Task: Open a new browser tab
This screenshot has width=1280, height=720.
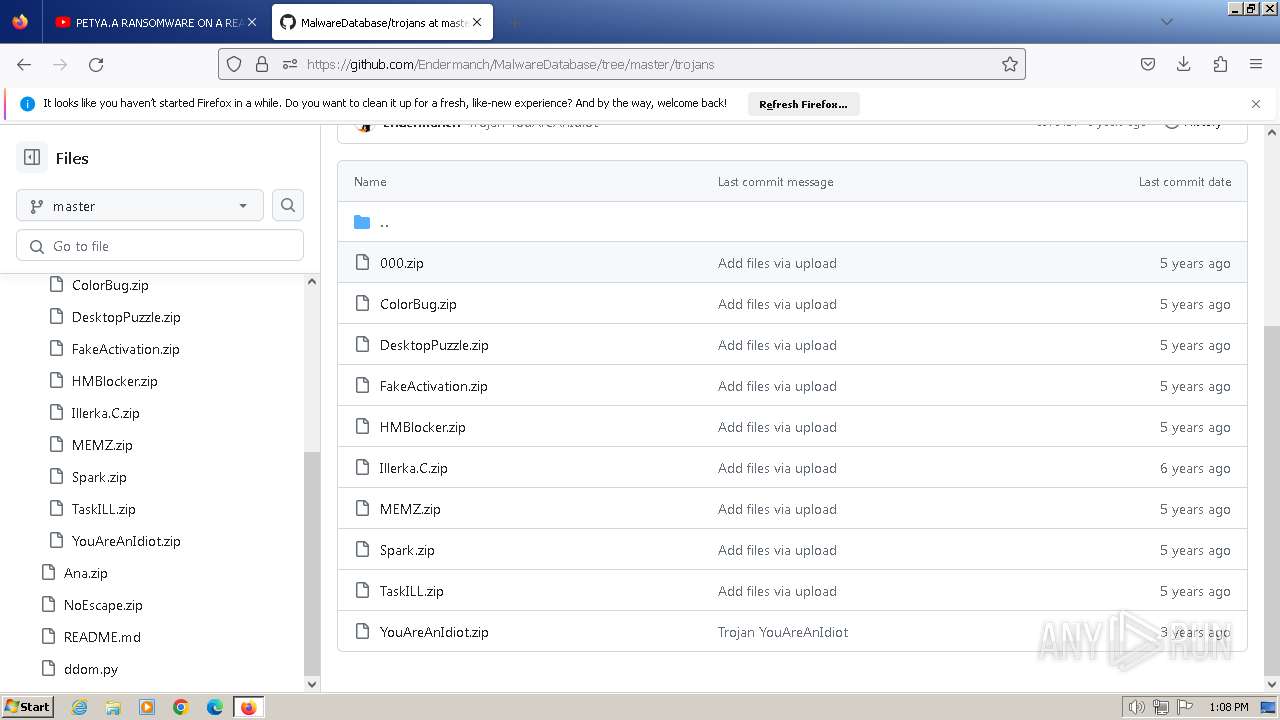Action: 514,22
